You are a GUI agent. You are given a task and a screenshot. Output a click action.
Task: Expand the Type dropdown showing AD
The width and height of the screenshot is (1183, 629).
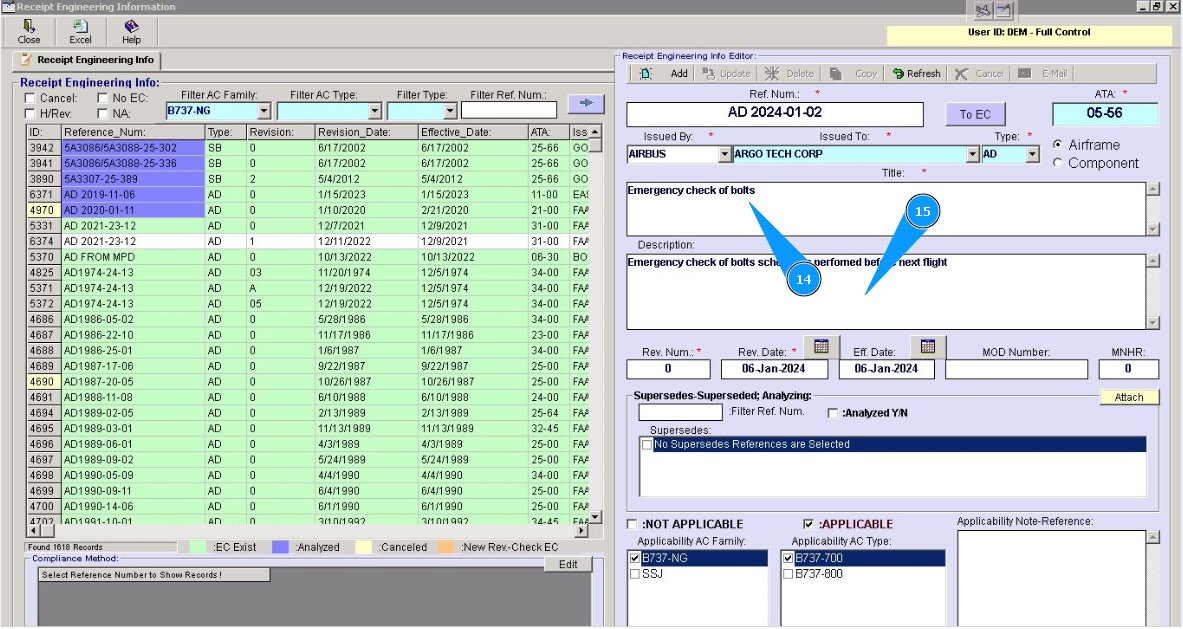(1032, 155)
